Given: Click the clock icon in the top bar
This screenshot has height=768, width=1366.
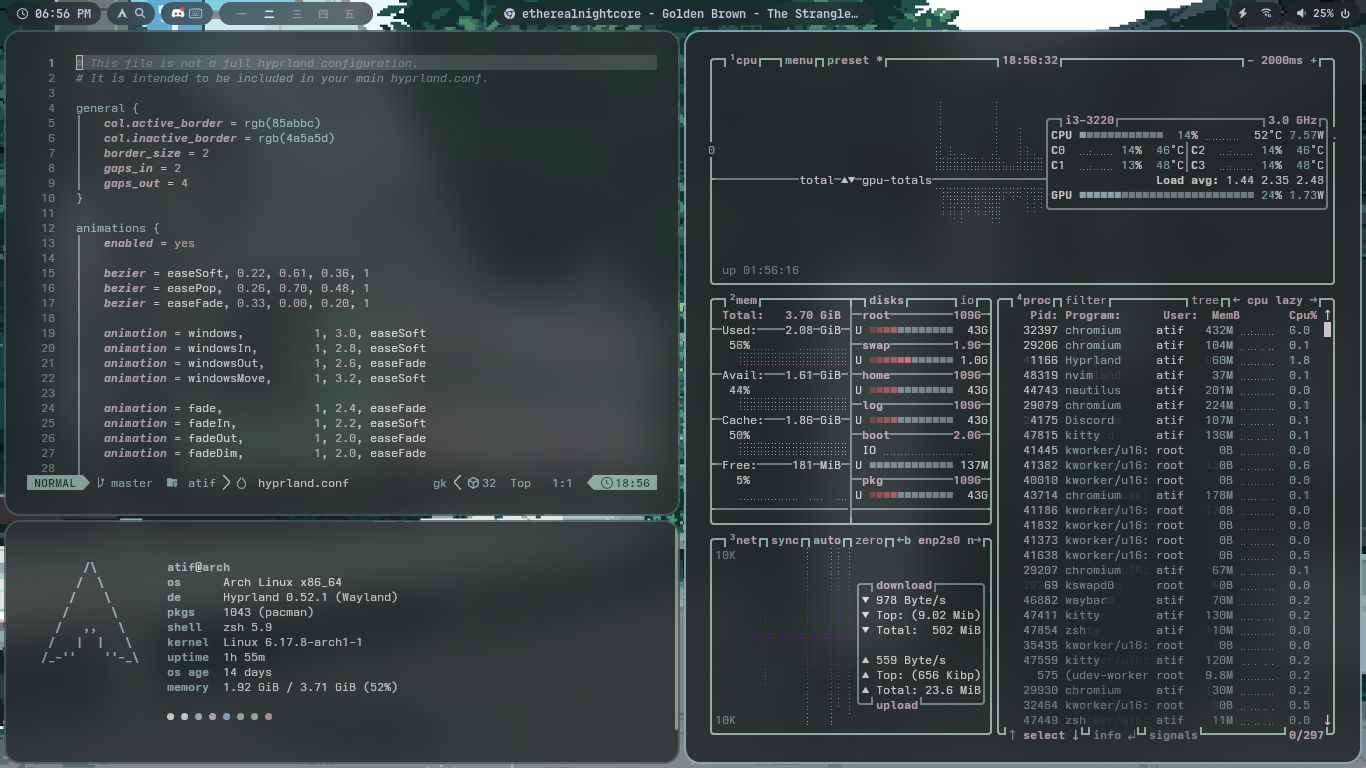Looking at the screenshot, I should [x=20, y=14].
